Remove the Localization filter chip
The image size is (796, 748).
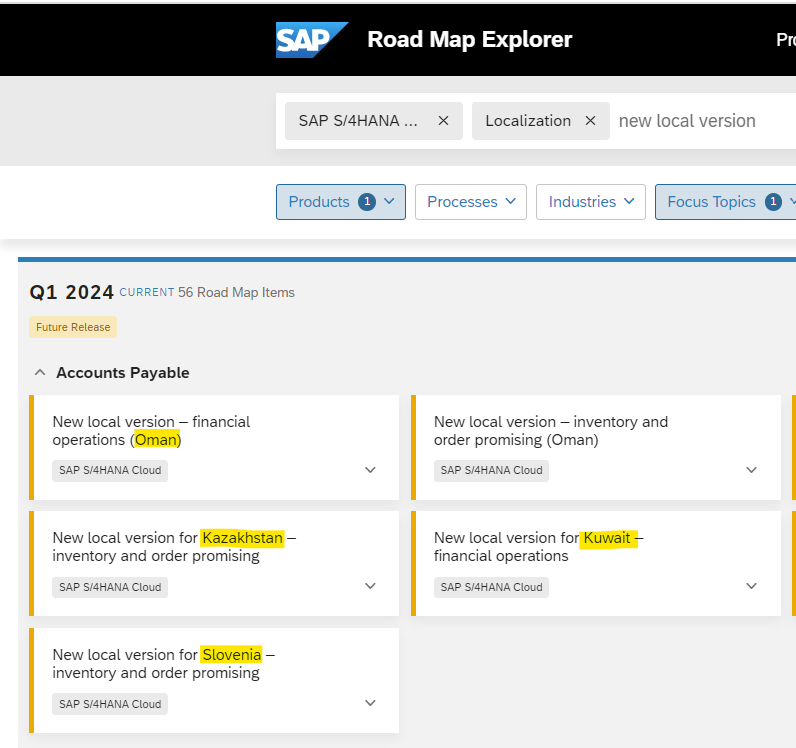tap(590, 121)
